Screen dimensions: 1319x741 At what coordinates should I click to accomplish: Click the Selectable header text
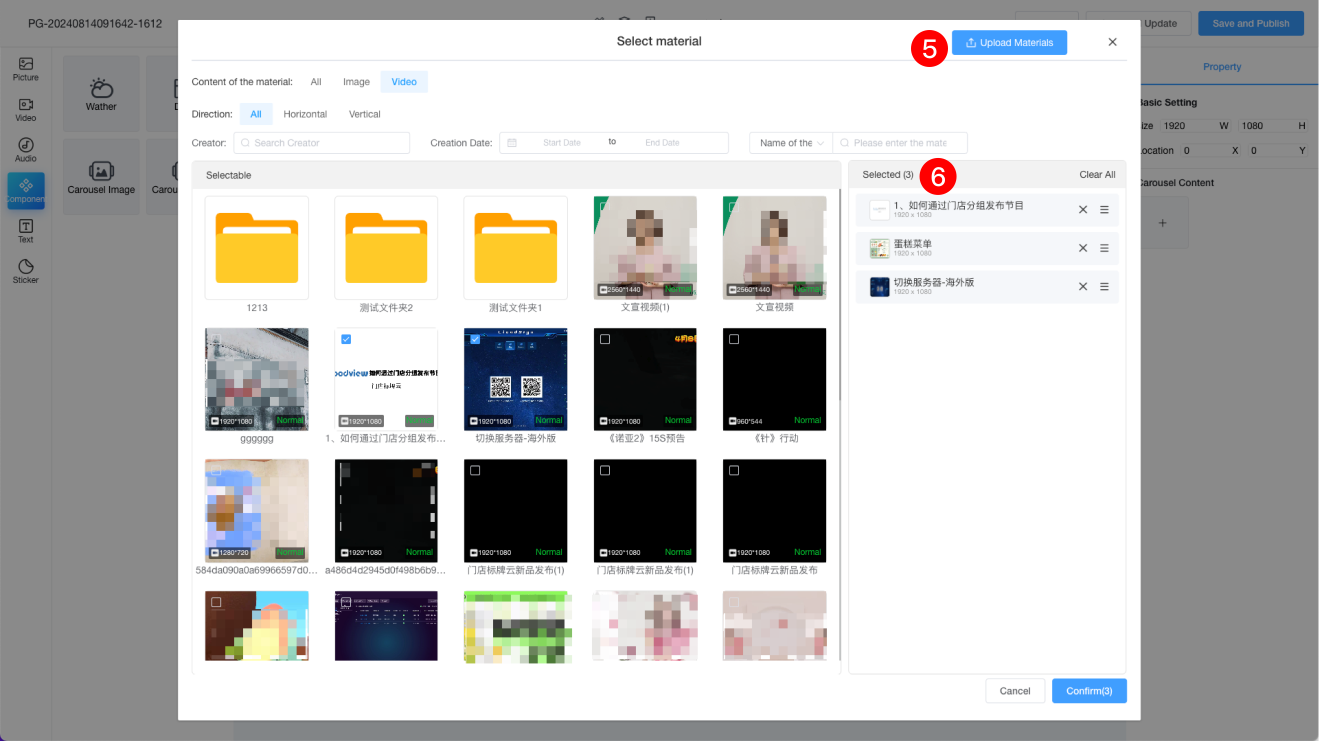coord(229,175)
